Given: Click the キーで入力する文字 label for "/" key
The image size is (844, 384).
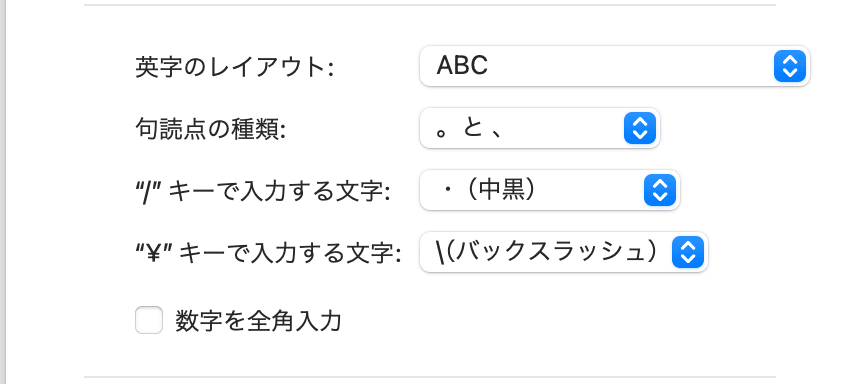Looking at the screenshot, I should pos(279,192).
